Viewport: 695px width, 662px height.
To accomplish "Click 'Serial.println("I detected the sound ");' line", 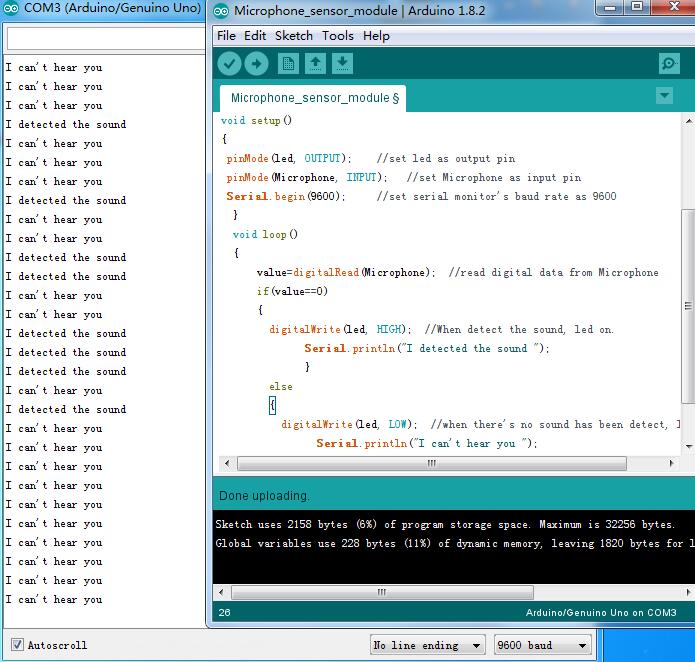I will (427, 348).
